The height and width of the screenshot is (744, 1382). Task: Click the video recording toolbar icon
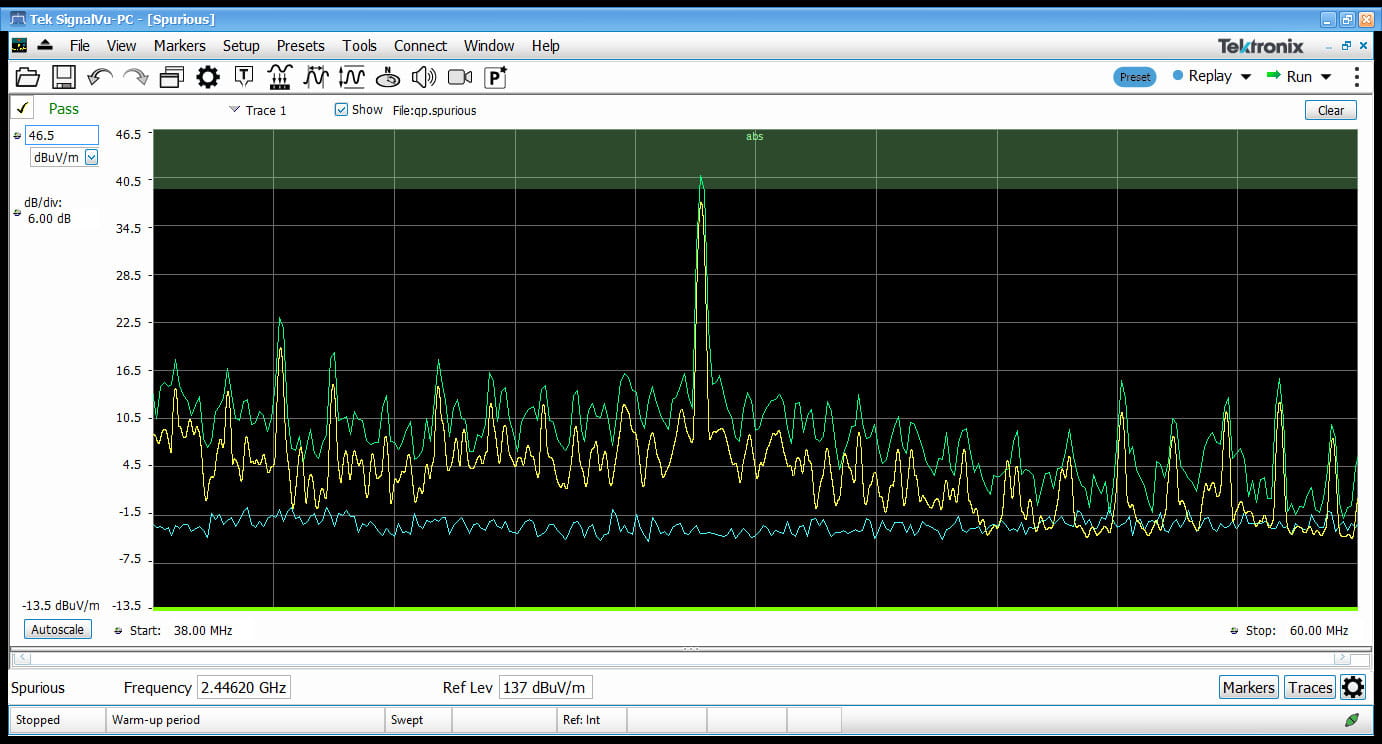[458, 77]
